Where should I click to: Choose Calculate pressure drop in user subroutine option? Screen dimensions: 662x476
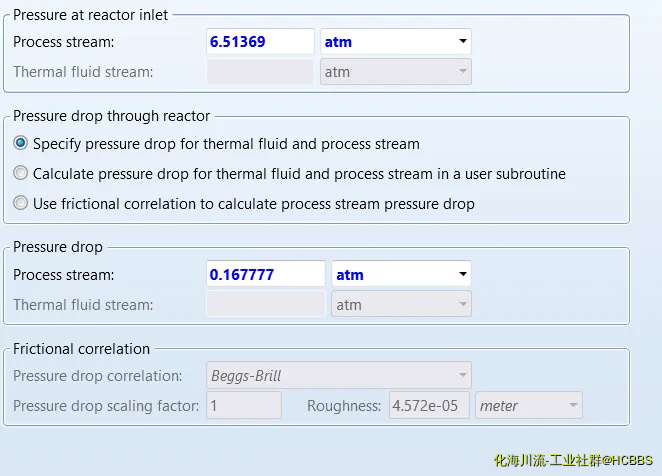point(20,173)
